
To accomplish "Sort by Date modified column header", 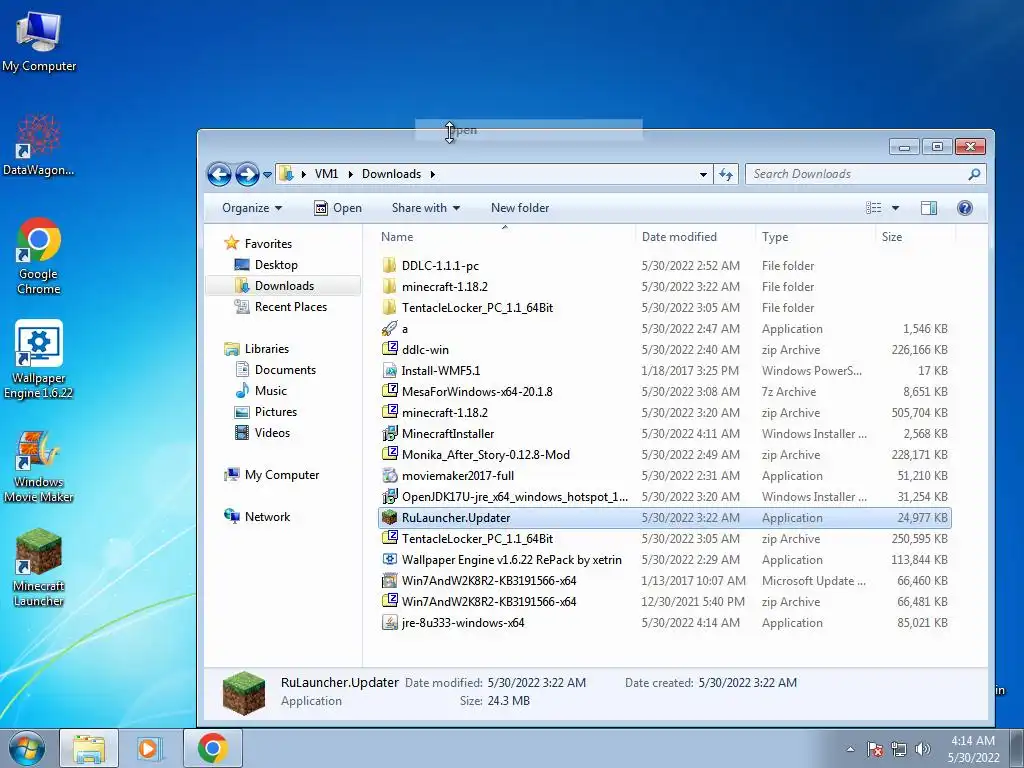I will [x=695, y=236].
